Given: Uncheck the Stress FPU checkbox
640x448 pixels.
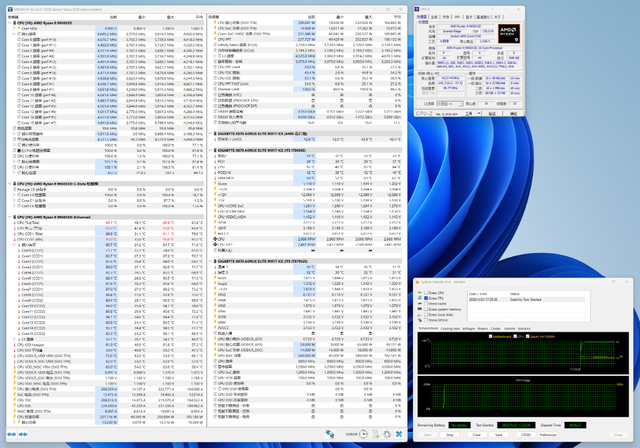Looking at the screenshot, I should 426,298.
